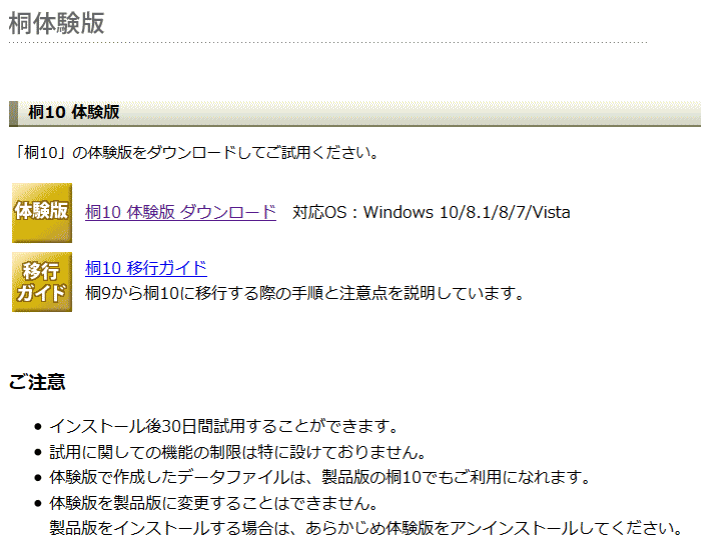This screenshot has height=549, width=701.
Task: Click the bullet 試用に関しての機能の制限は特に設けておりません
Action: 237,452
